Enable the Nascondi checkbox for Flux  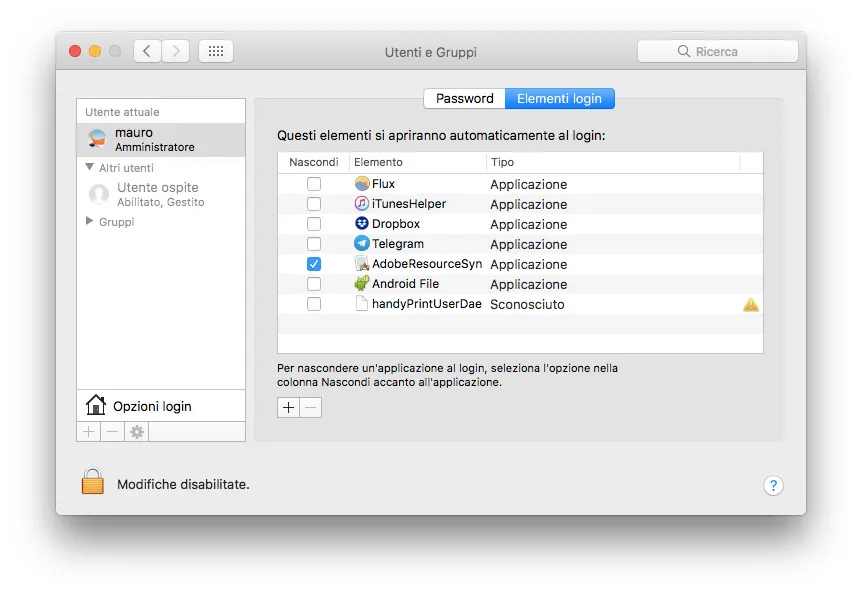tap(314, 184)
